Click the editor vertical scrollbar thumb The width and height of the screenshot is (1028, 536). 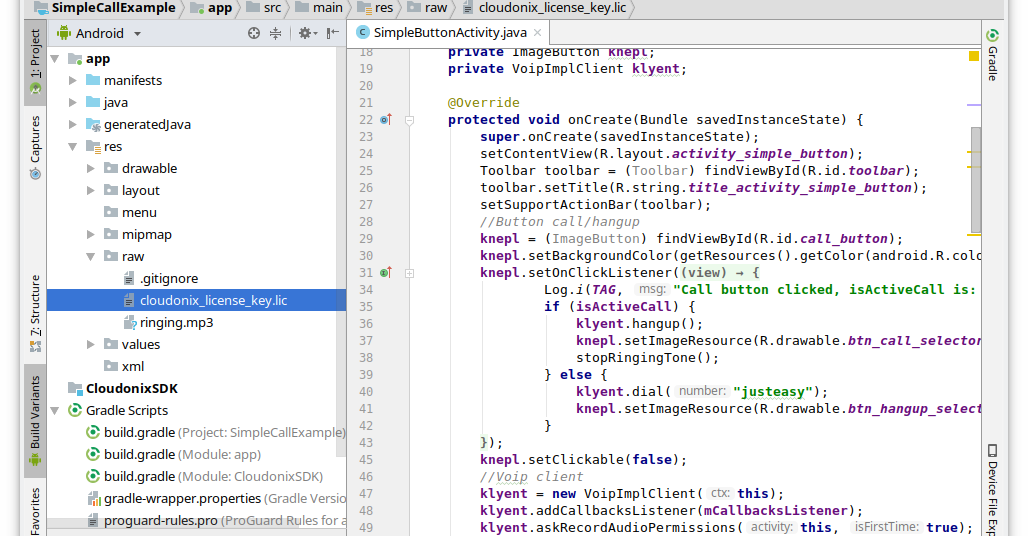(x=976, y=180)
